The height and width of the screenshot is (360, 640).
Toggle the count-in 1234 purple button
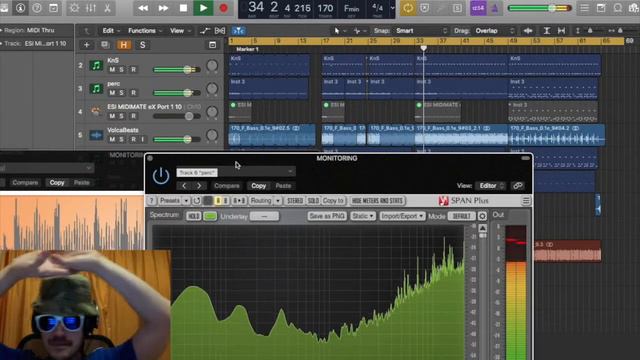478,8
